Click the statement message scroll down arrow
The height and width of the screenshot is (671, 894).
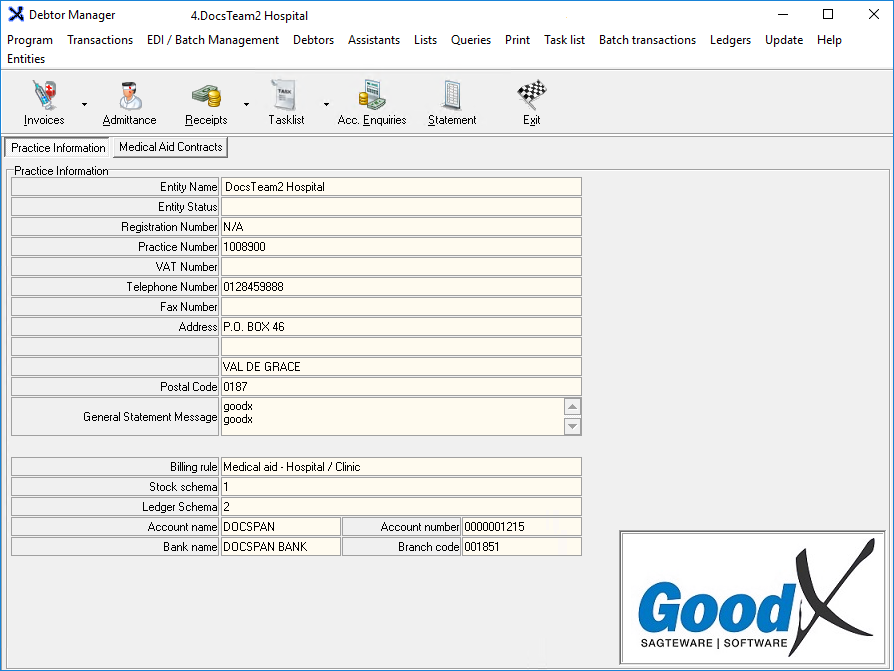(572, 426)
